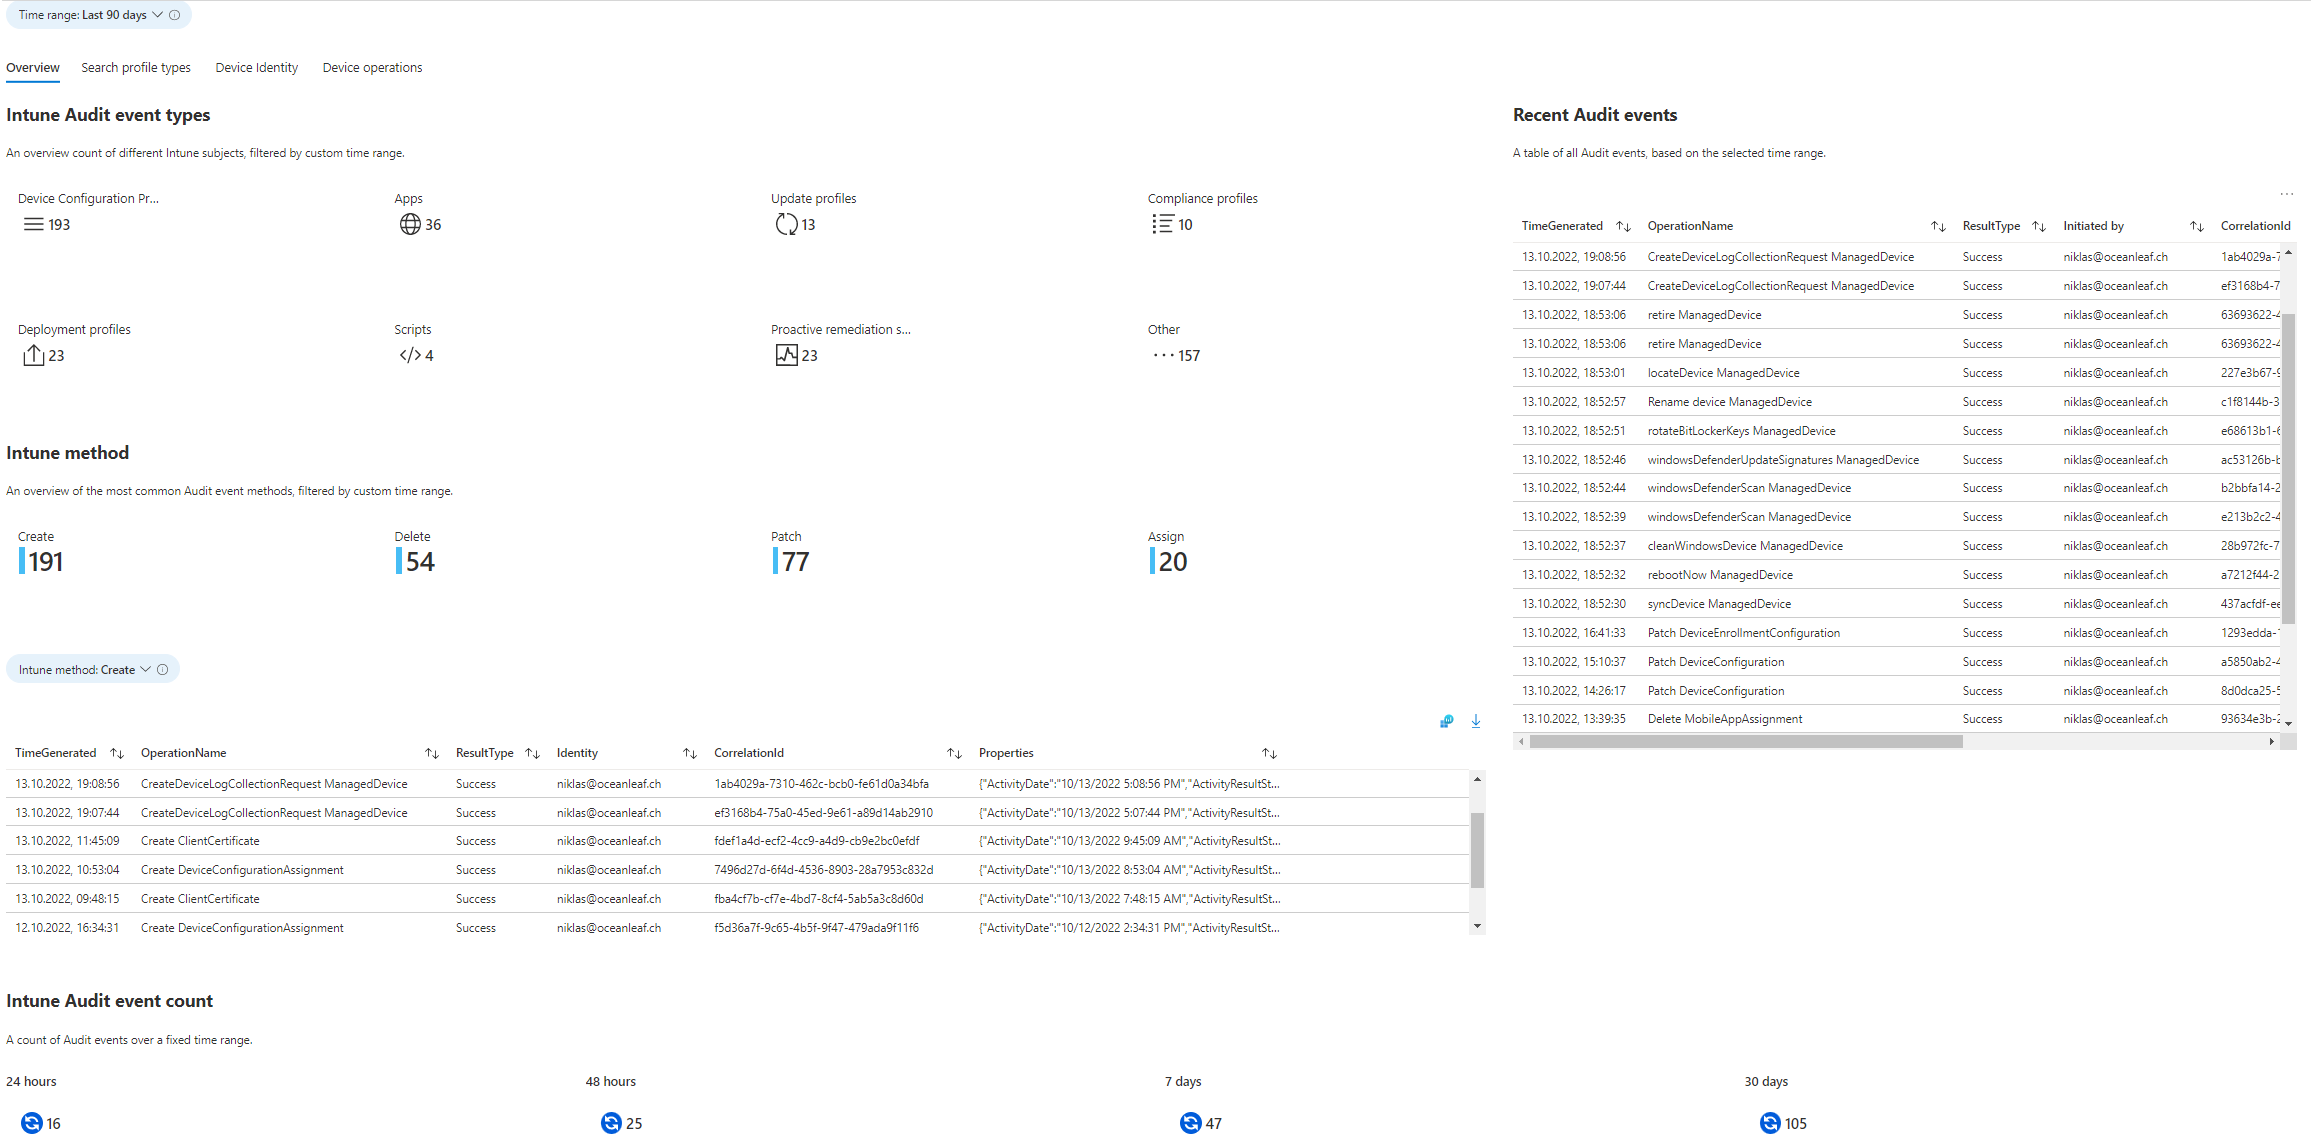The image size is (2311, 1138).
Task: Click the Deployment profiles upload icon
Action: (33, 355)
